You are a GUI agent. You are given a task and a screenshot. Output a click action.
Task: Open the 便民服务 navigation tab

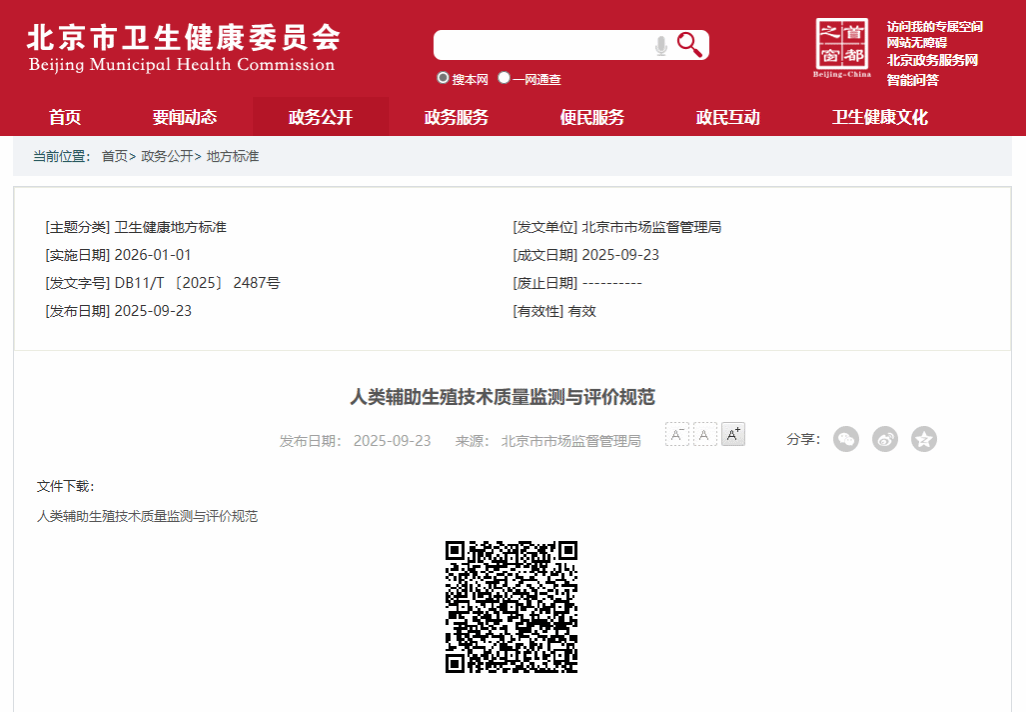(592, 117)
